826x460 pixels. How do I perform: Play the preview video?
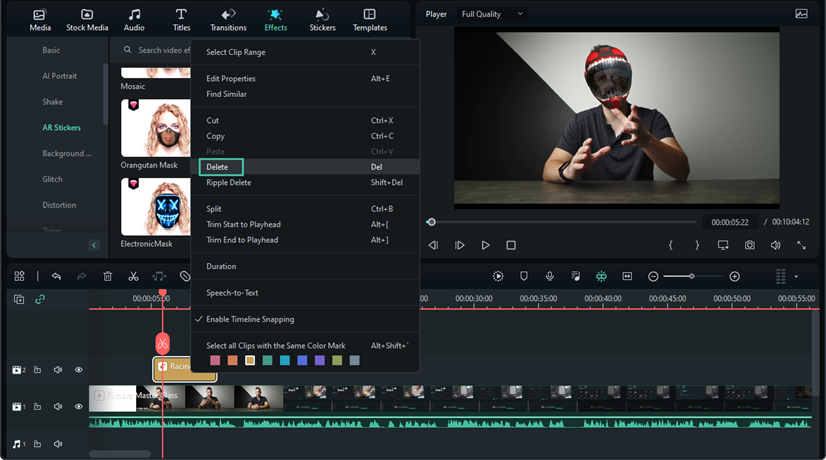pos(485,245)
